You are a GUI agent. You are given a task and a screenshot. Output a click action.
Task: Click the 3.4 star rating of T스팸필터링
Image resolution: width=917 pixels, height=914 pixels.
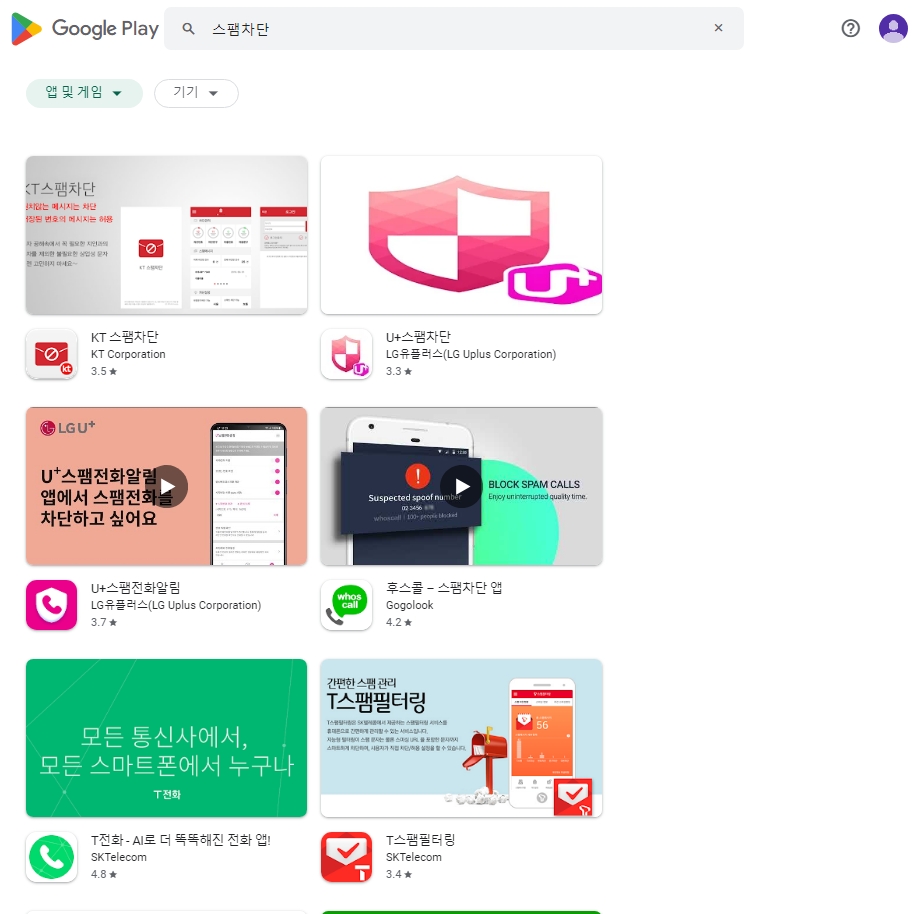[399, 874]
